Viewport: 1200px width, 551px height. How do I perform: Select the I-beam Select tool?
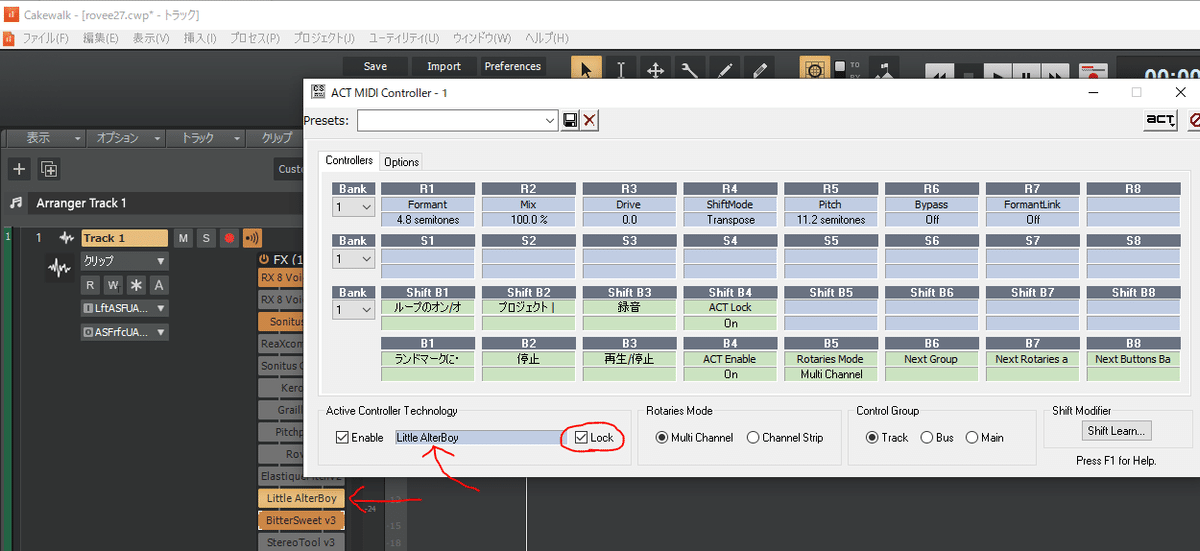pyautogui.click(x=621, y=70)
